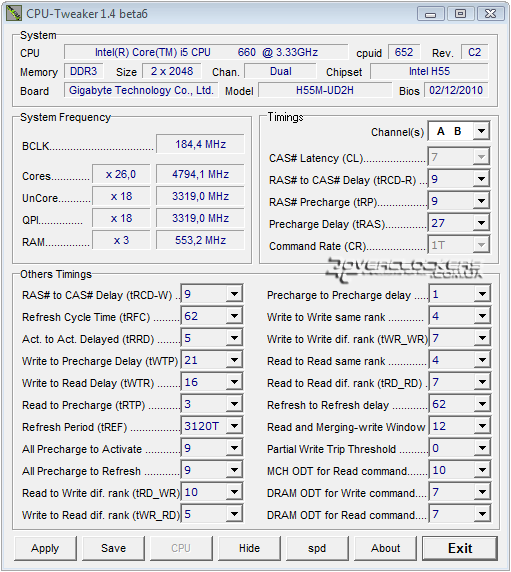Select the RAM multiplier x 3 field
The width and height of the screenshot is (511, 572).
tap(121, 240)
